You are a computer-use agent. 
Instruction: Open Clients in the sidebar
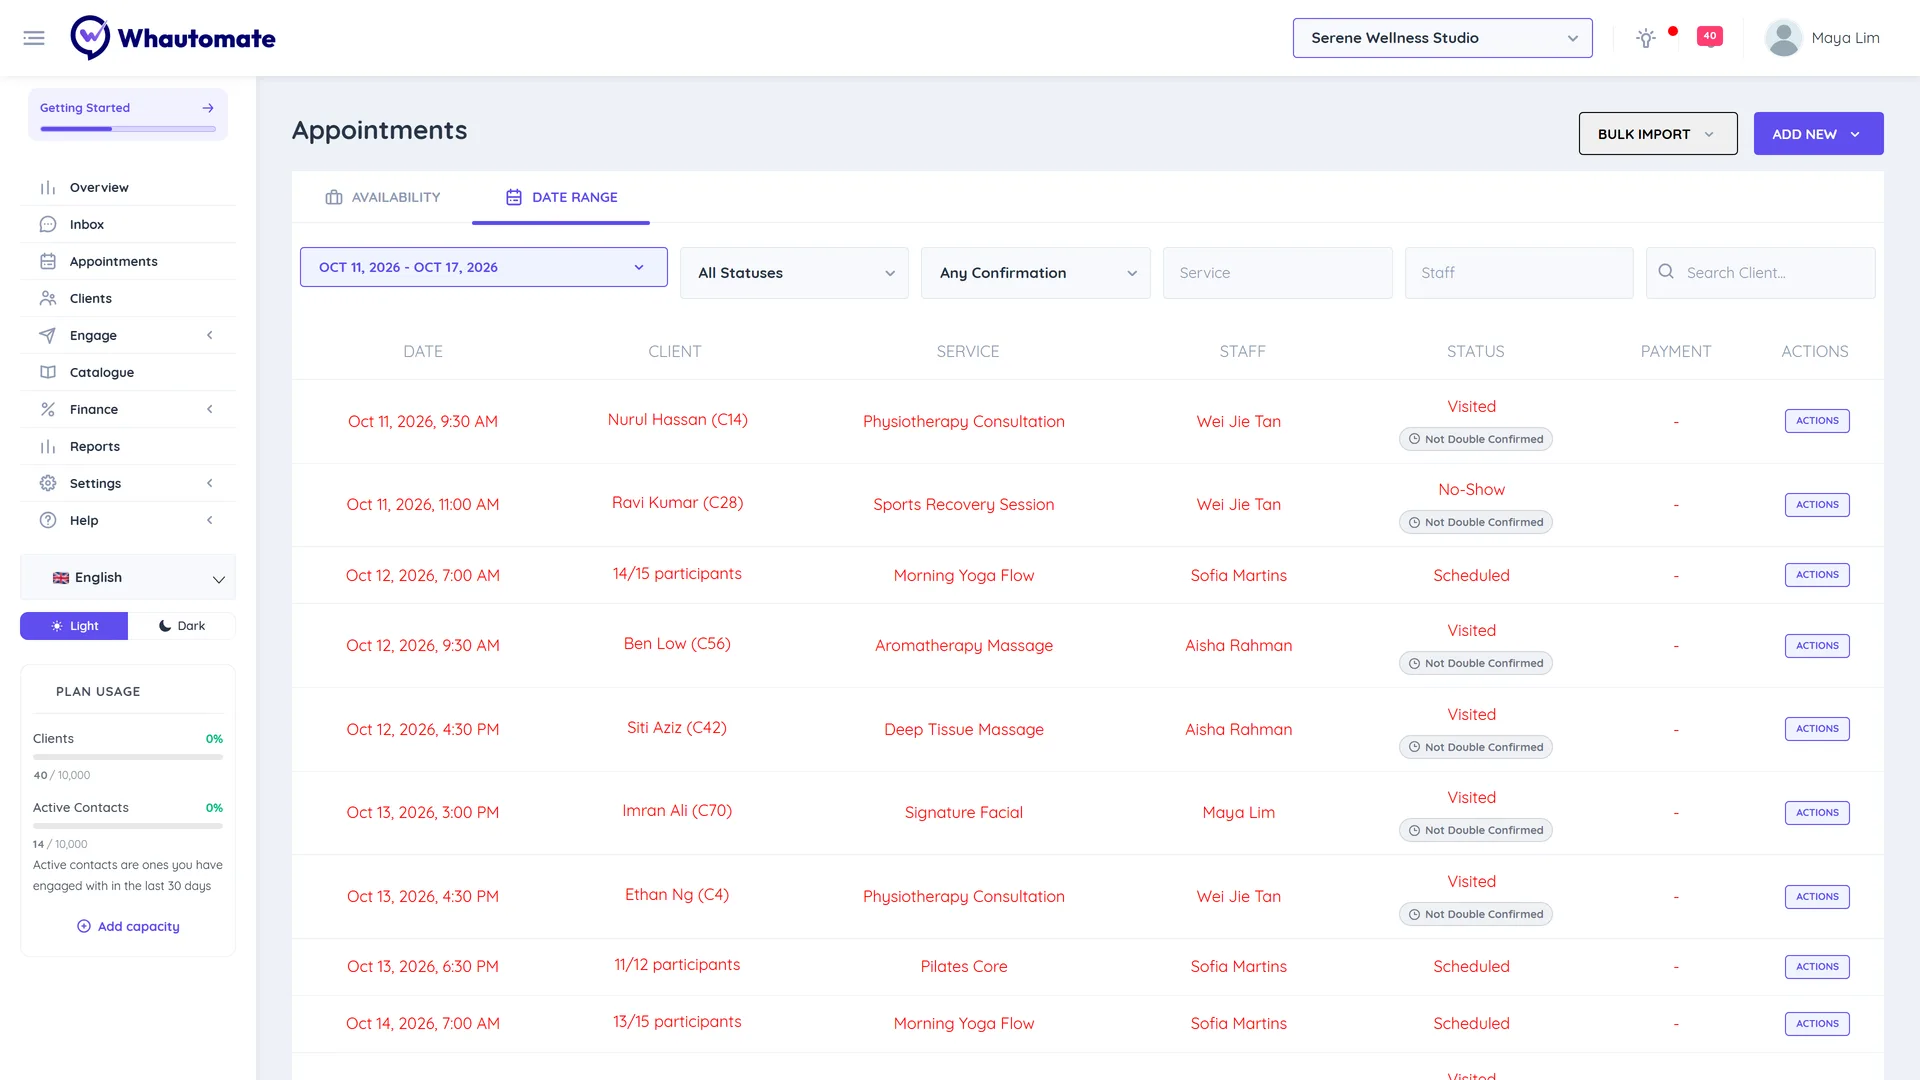[128, 298]
